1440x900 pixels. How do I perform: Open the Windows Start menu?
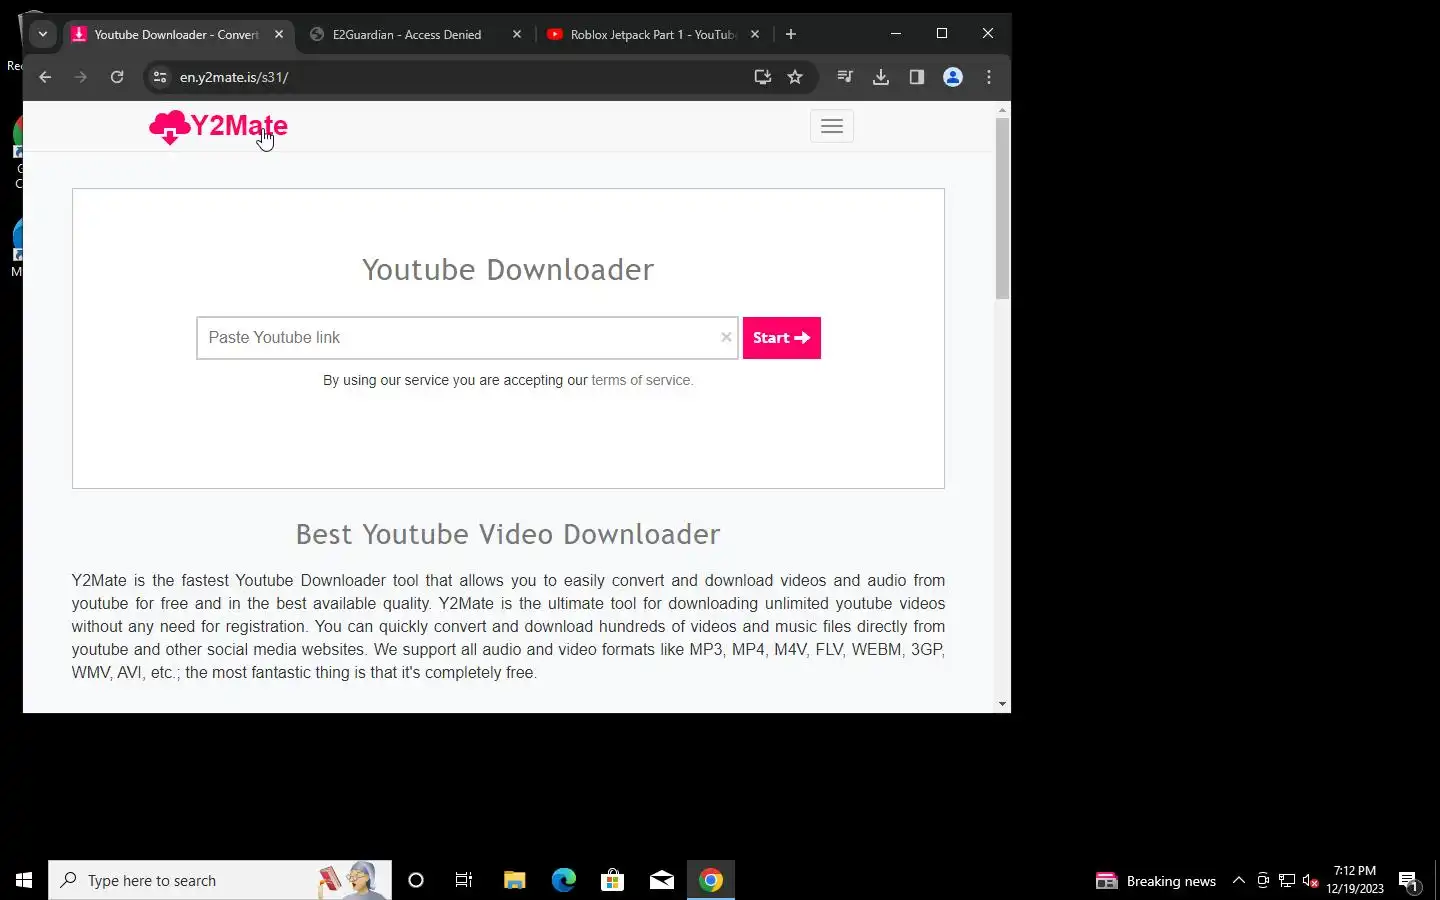pyautogui.click(x=24, y=880)
